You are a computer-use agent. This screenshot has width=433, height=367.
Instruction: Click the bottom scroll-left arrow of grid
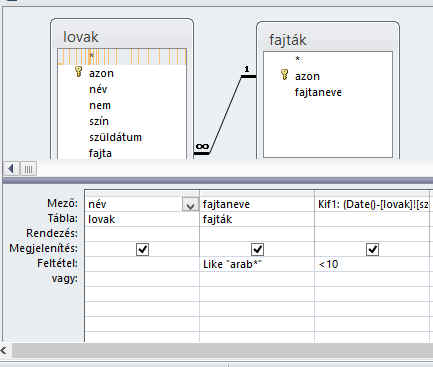(4, 350)
